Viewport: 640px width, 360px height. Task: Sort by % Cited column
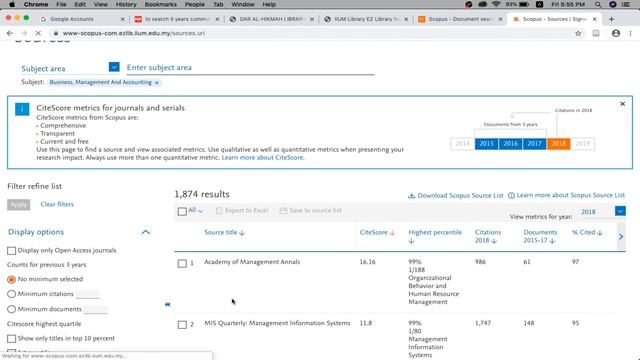coord(587,233)
